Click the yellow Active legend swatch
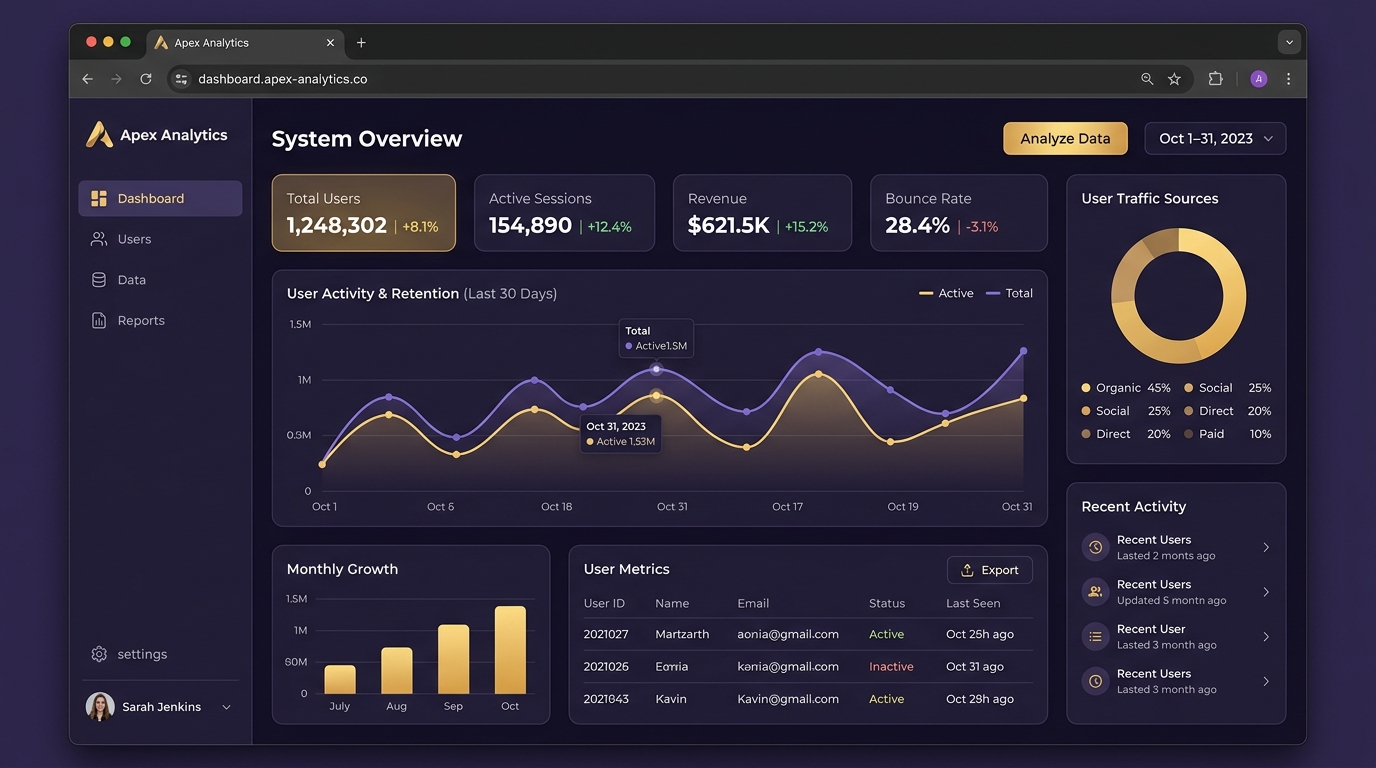This screenshot has width=1376, height=768. coord(926,294)
